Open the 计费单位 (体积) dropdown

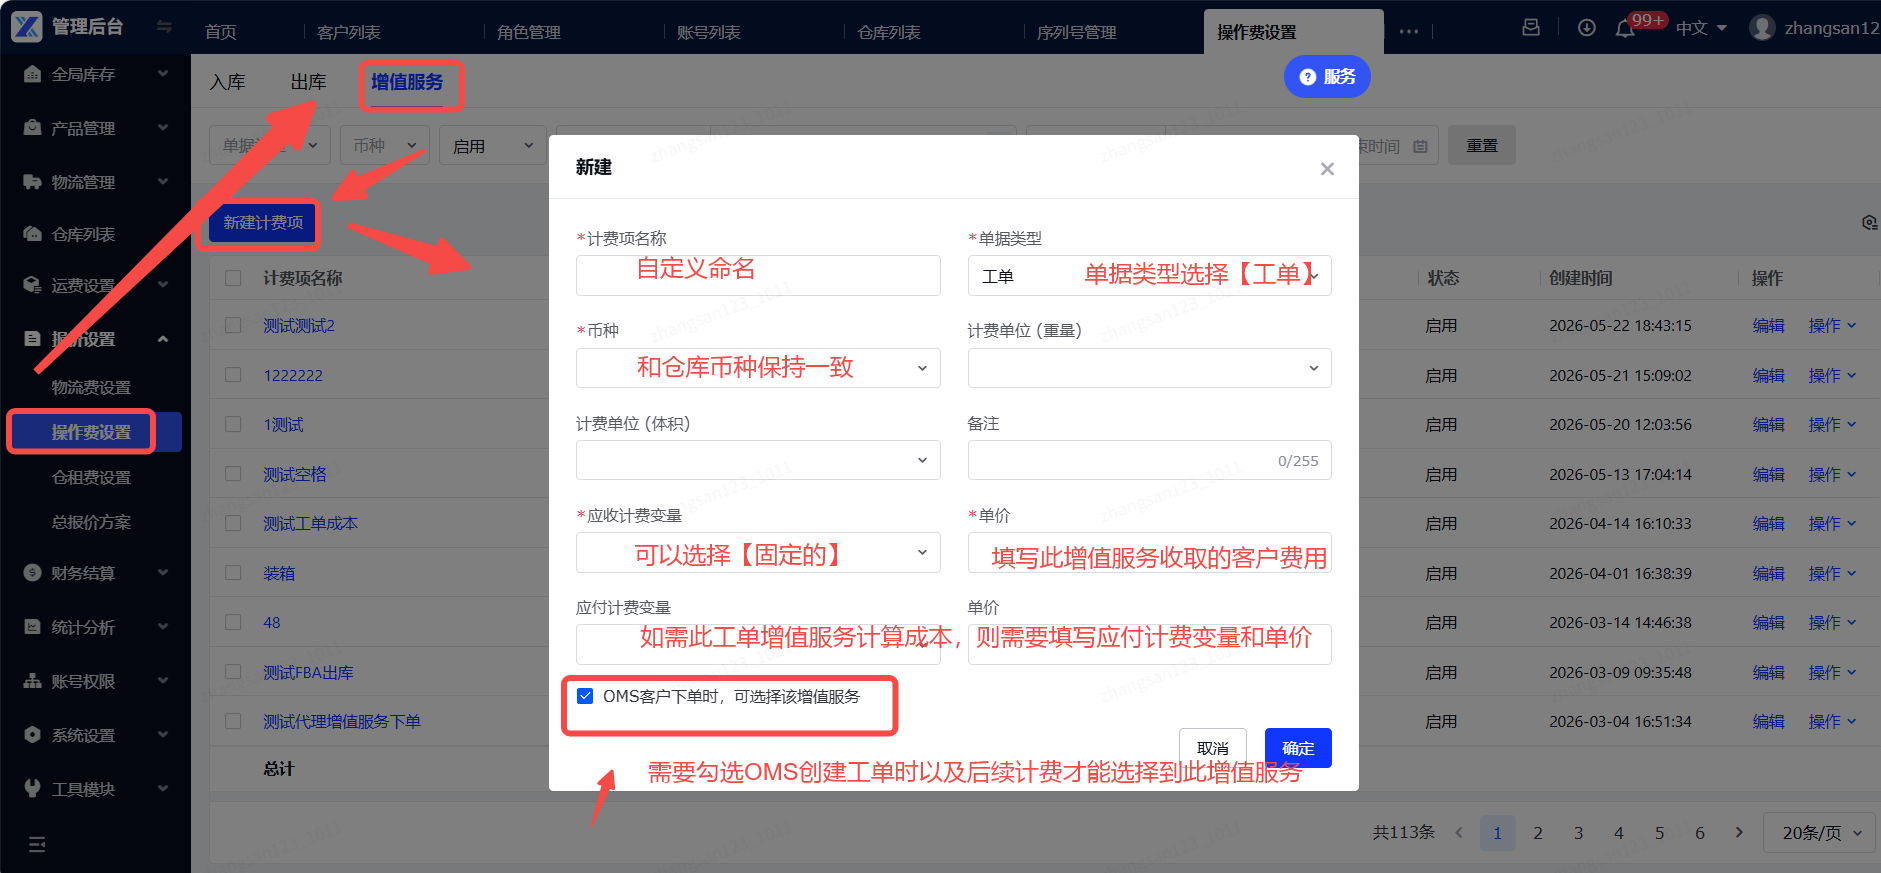pos(758,460)
